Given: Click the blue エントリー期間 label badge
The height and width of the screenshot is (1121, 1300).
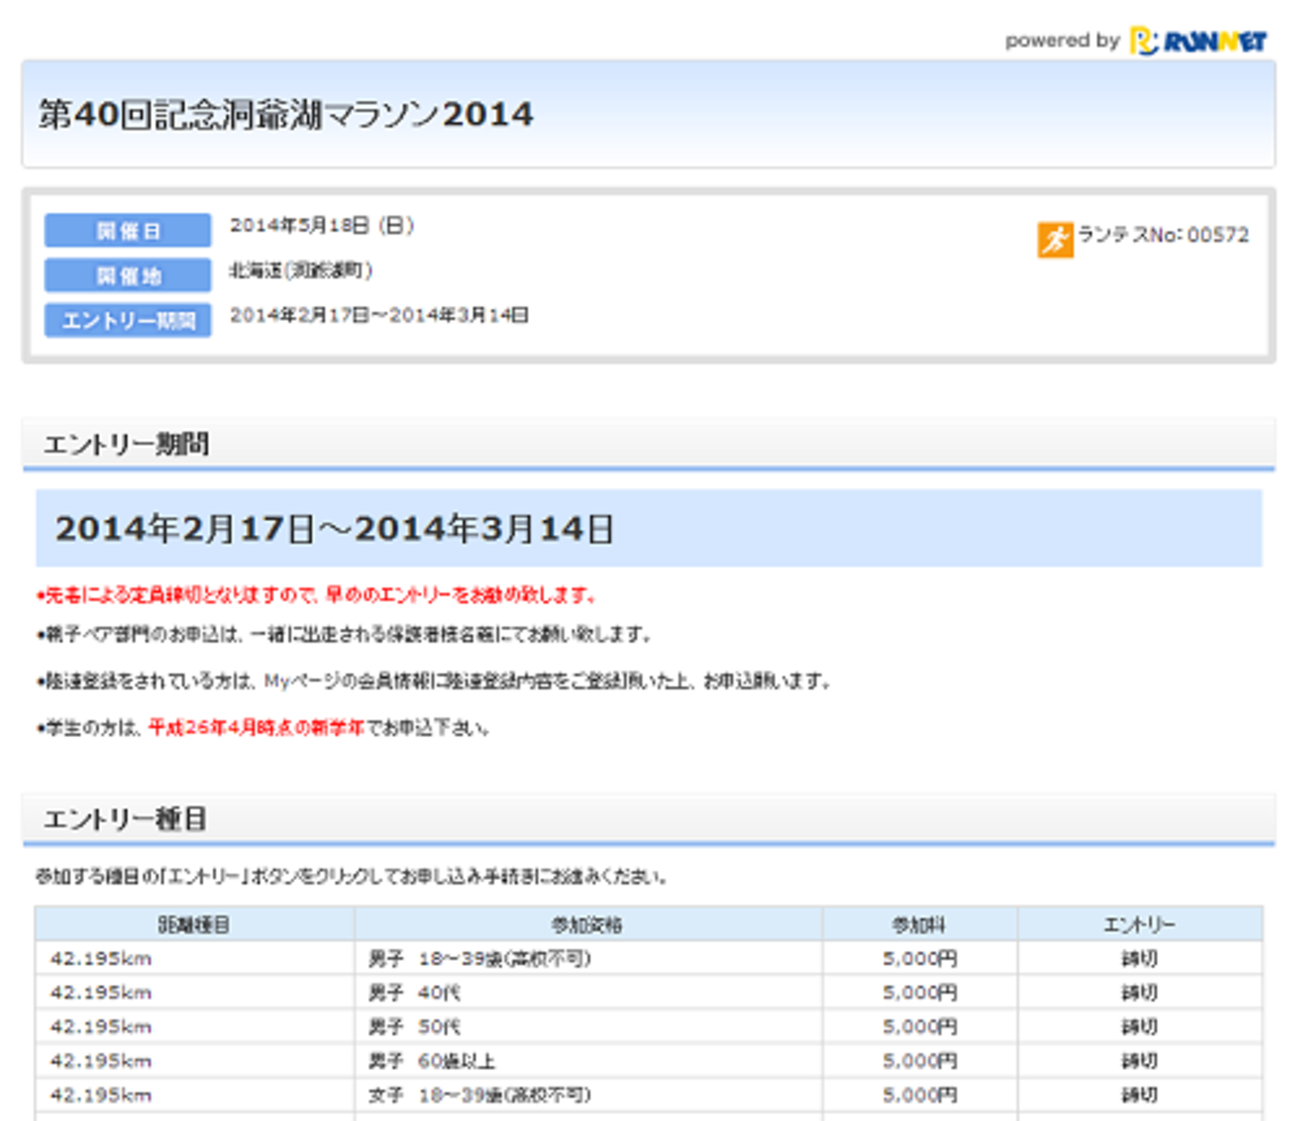Looking at the screenshot, I should 128,320.
